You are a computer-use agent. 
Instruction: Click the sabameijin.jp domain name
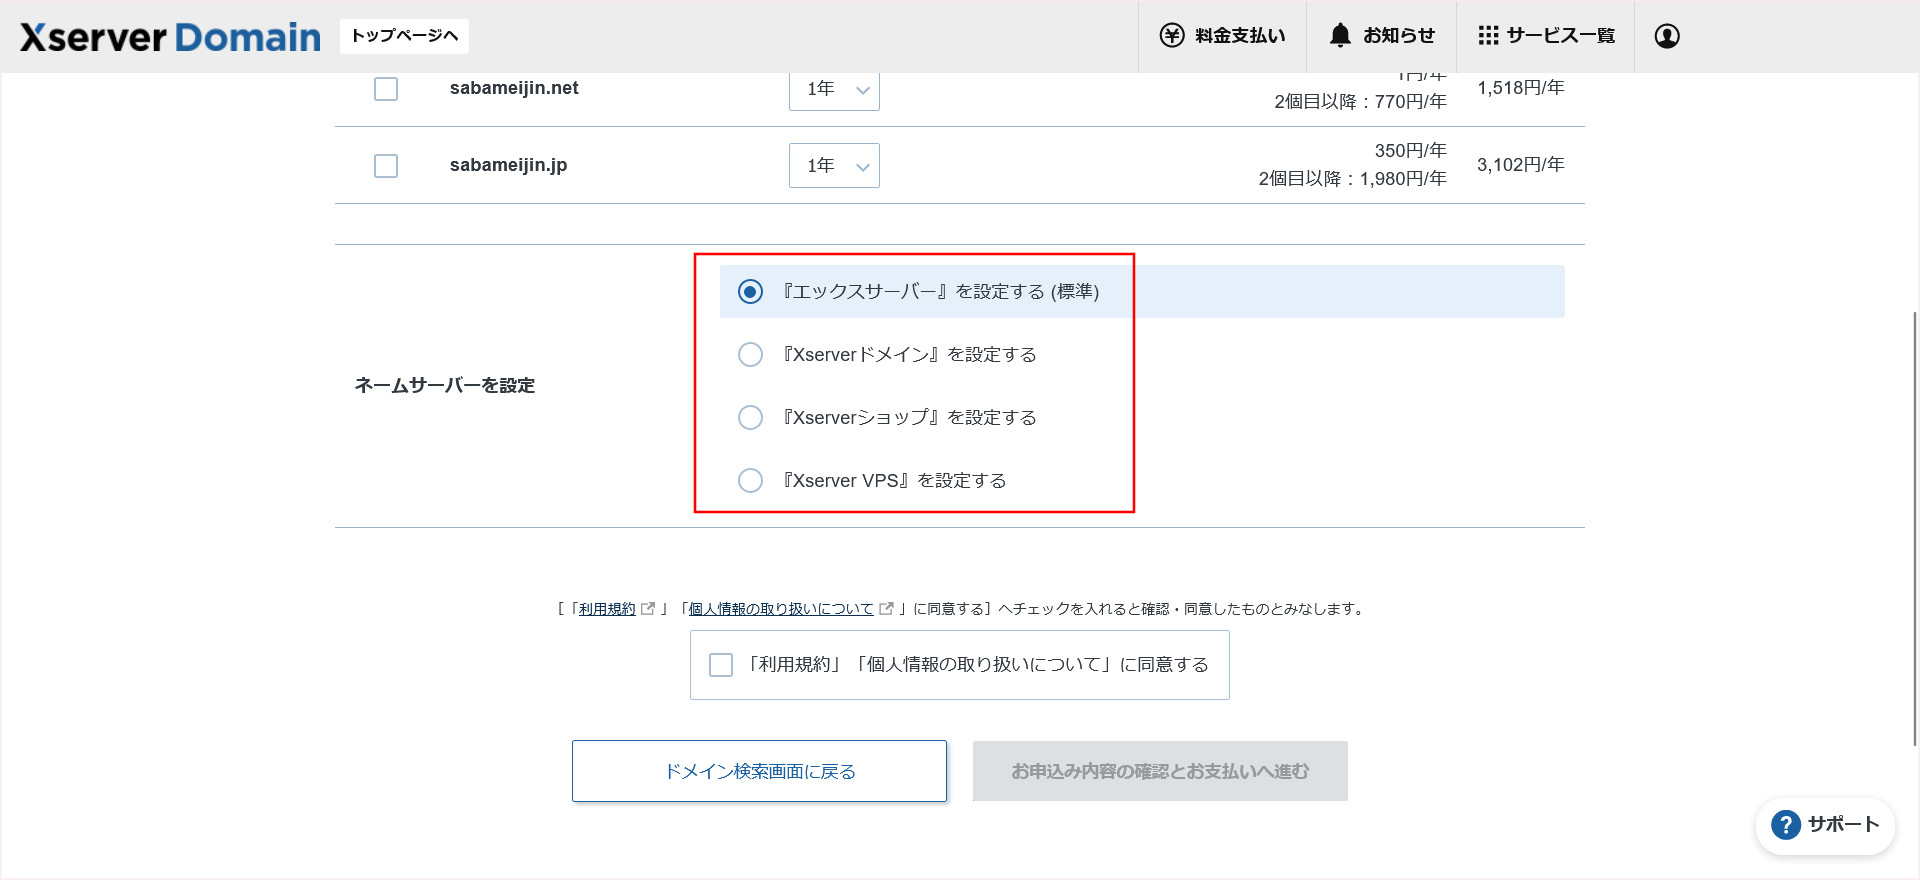click(x=508, y=165)
